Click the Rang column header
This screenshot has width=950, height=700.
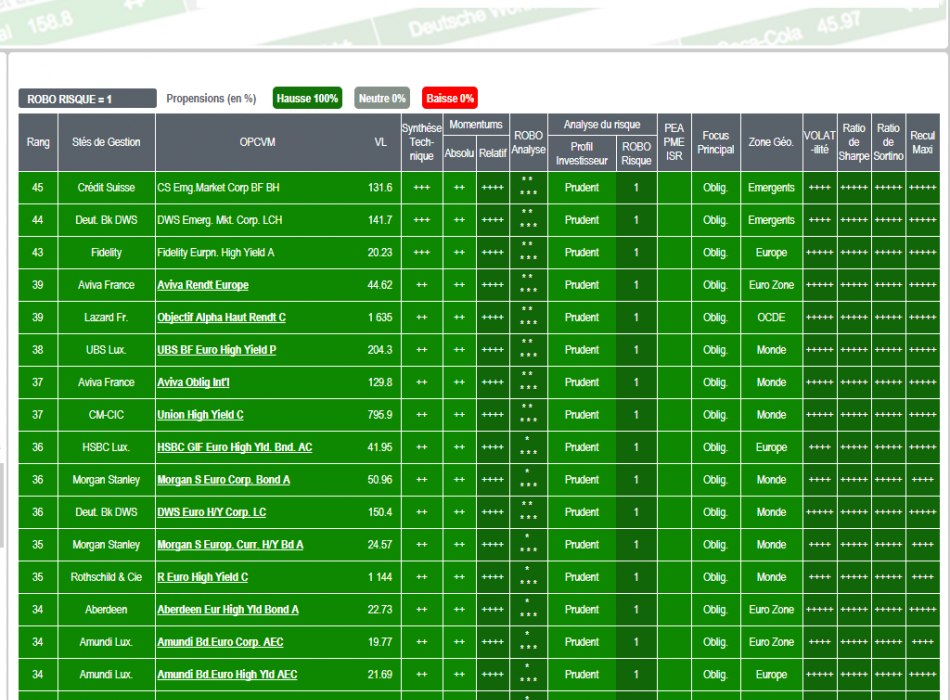(x=38, y=142)
